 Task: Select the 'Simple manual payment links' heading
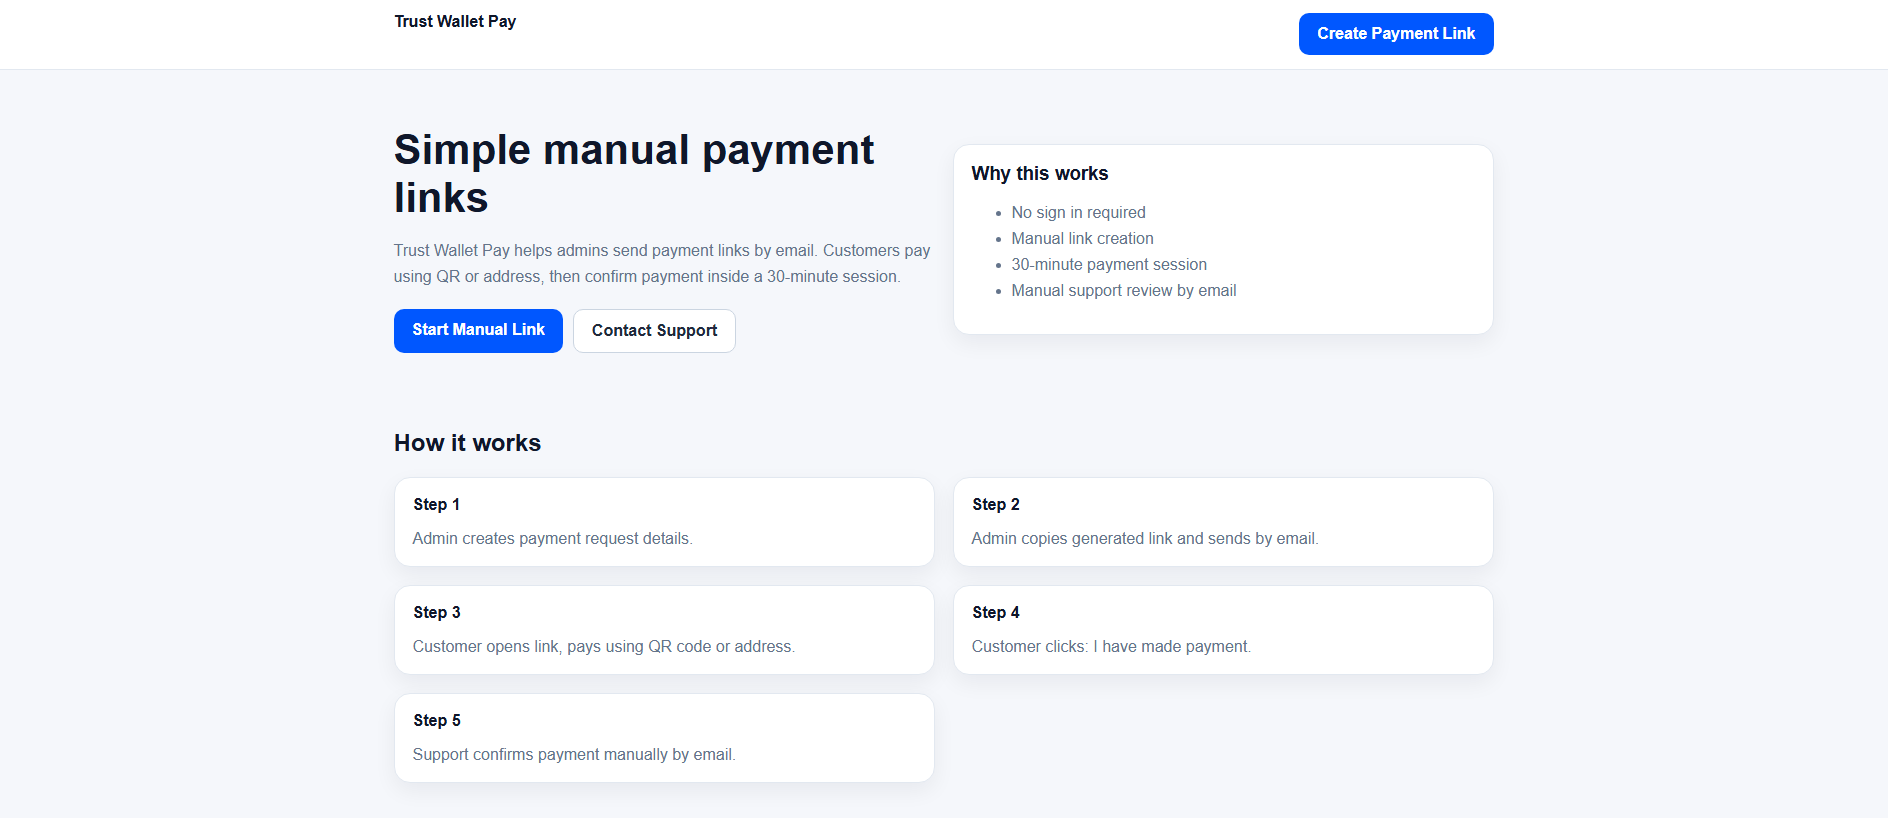(x=634, y=174)
